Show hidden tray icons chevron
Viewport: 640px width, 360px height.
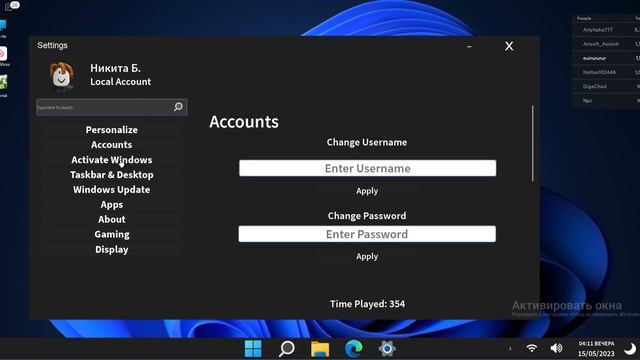pyautogui.click(x=510, y=349)
